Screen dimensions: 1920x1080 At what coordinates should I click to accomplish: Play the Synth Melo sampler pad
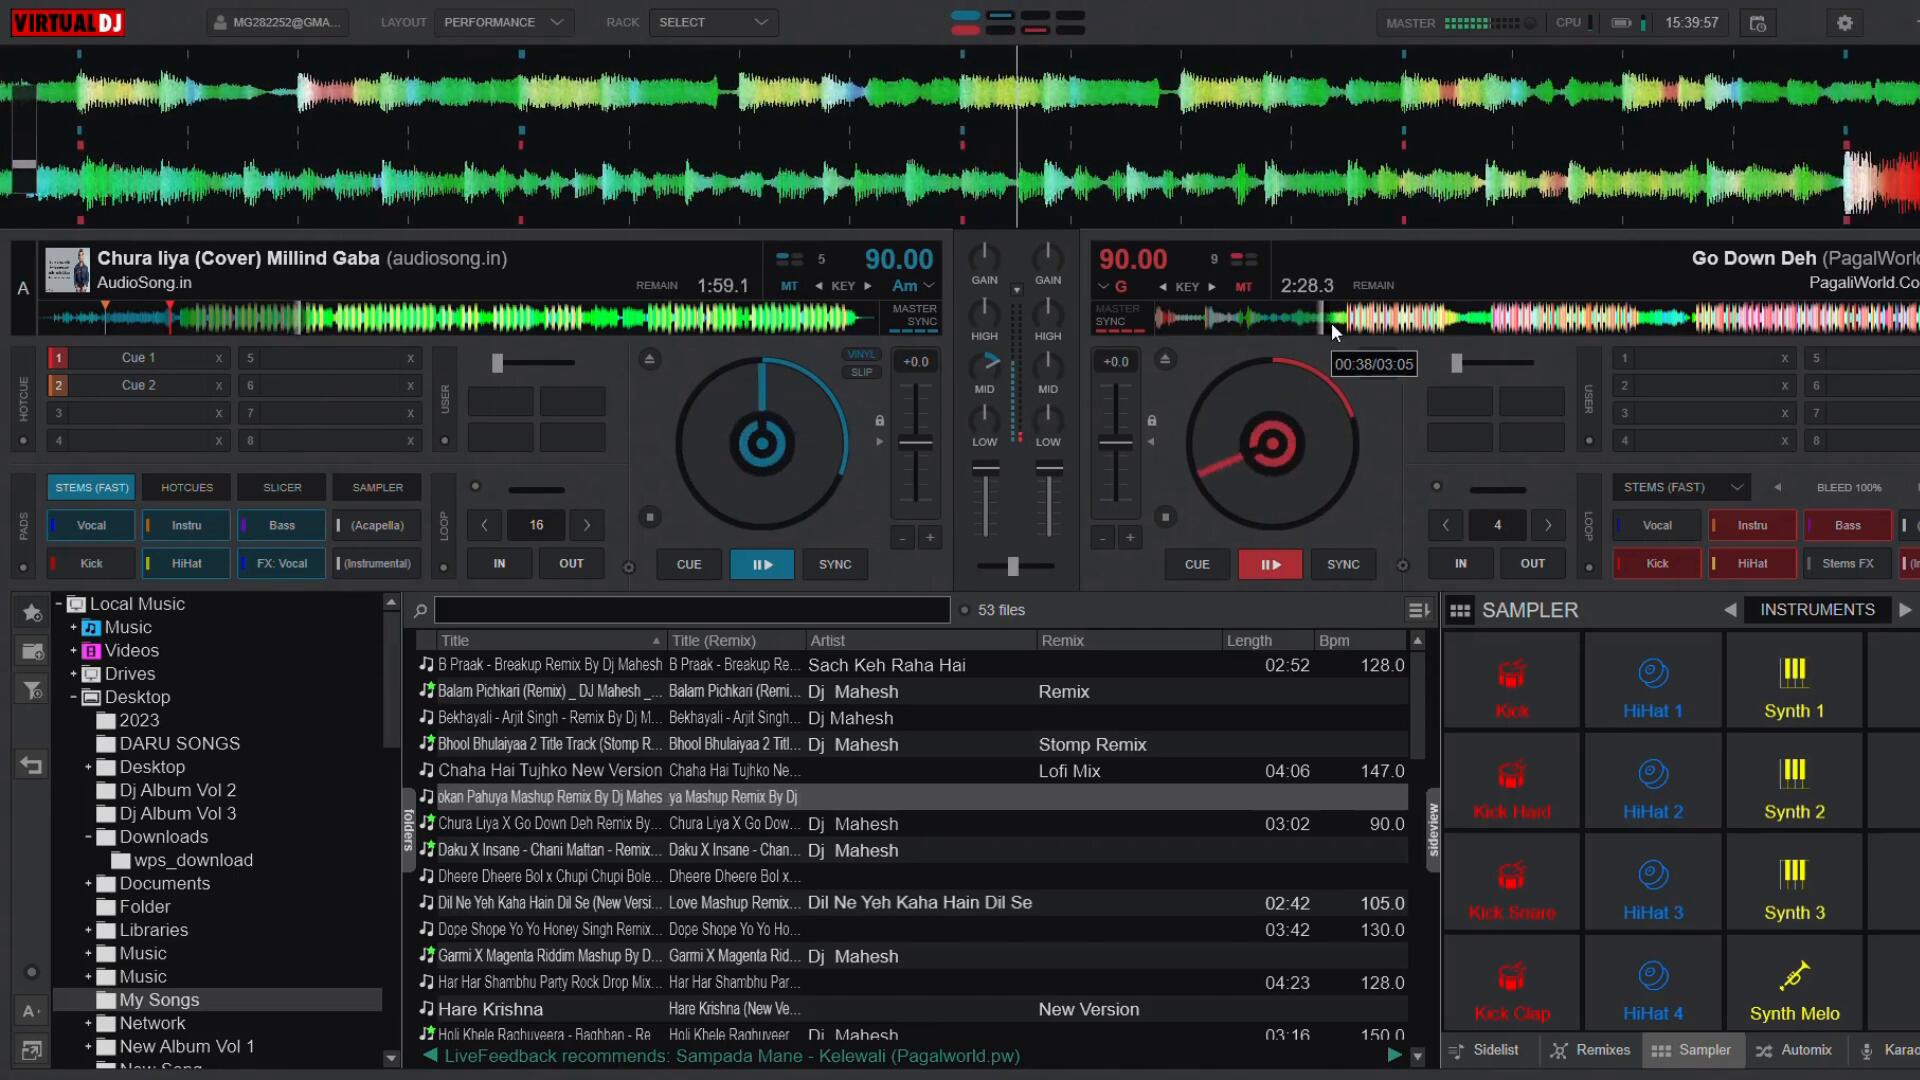click(1794, 990)
